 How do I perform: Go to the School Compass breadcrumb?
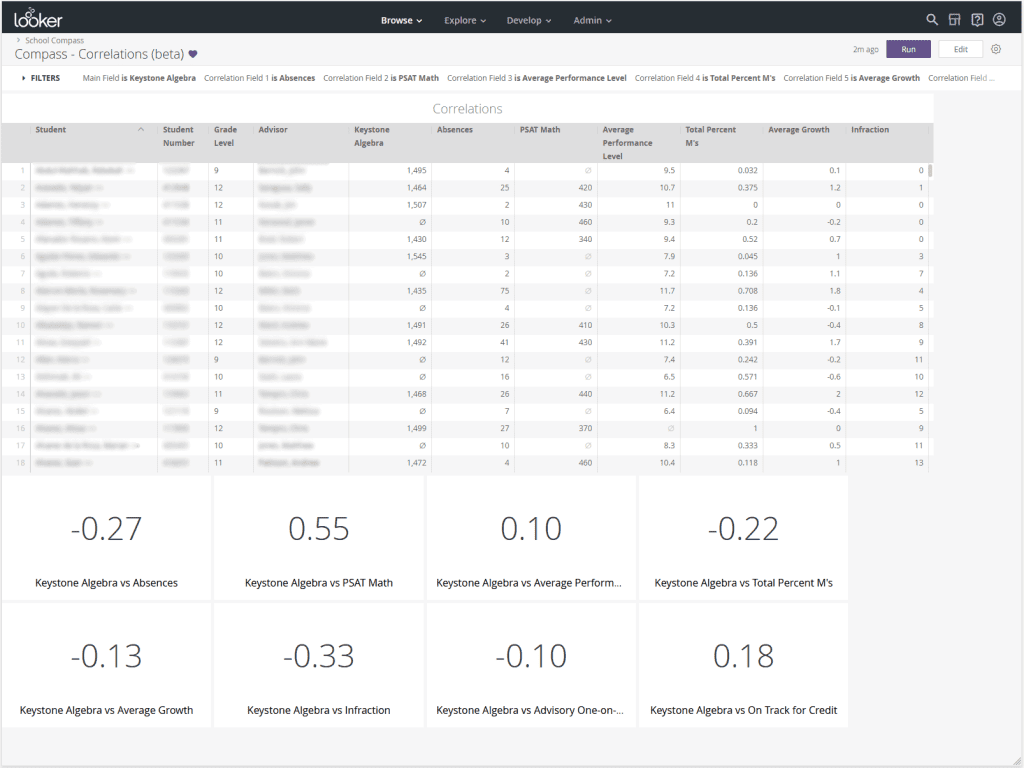click(x=54, y=41)
